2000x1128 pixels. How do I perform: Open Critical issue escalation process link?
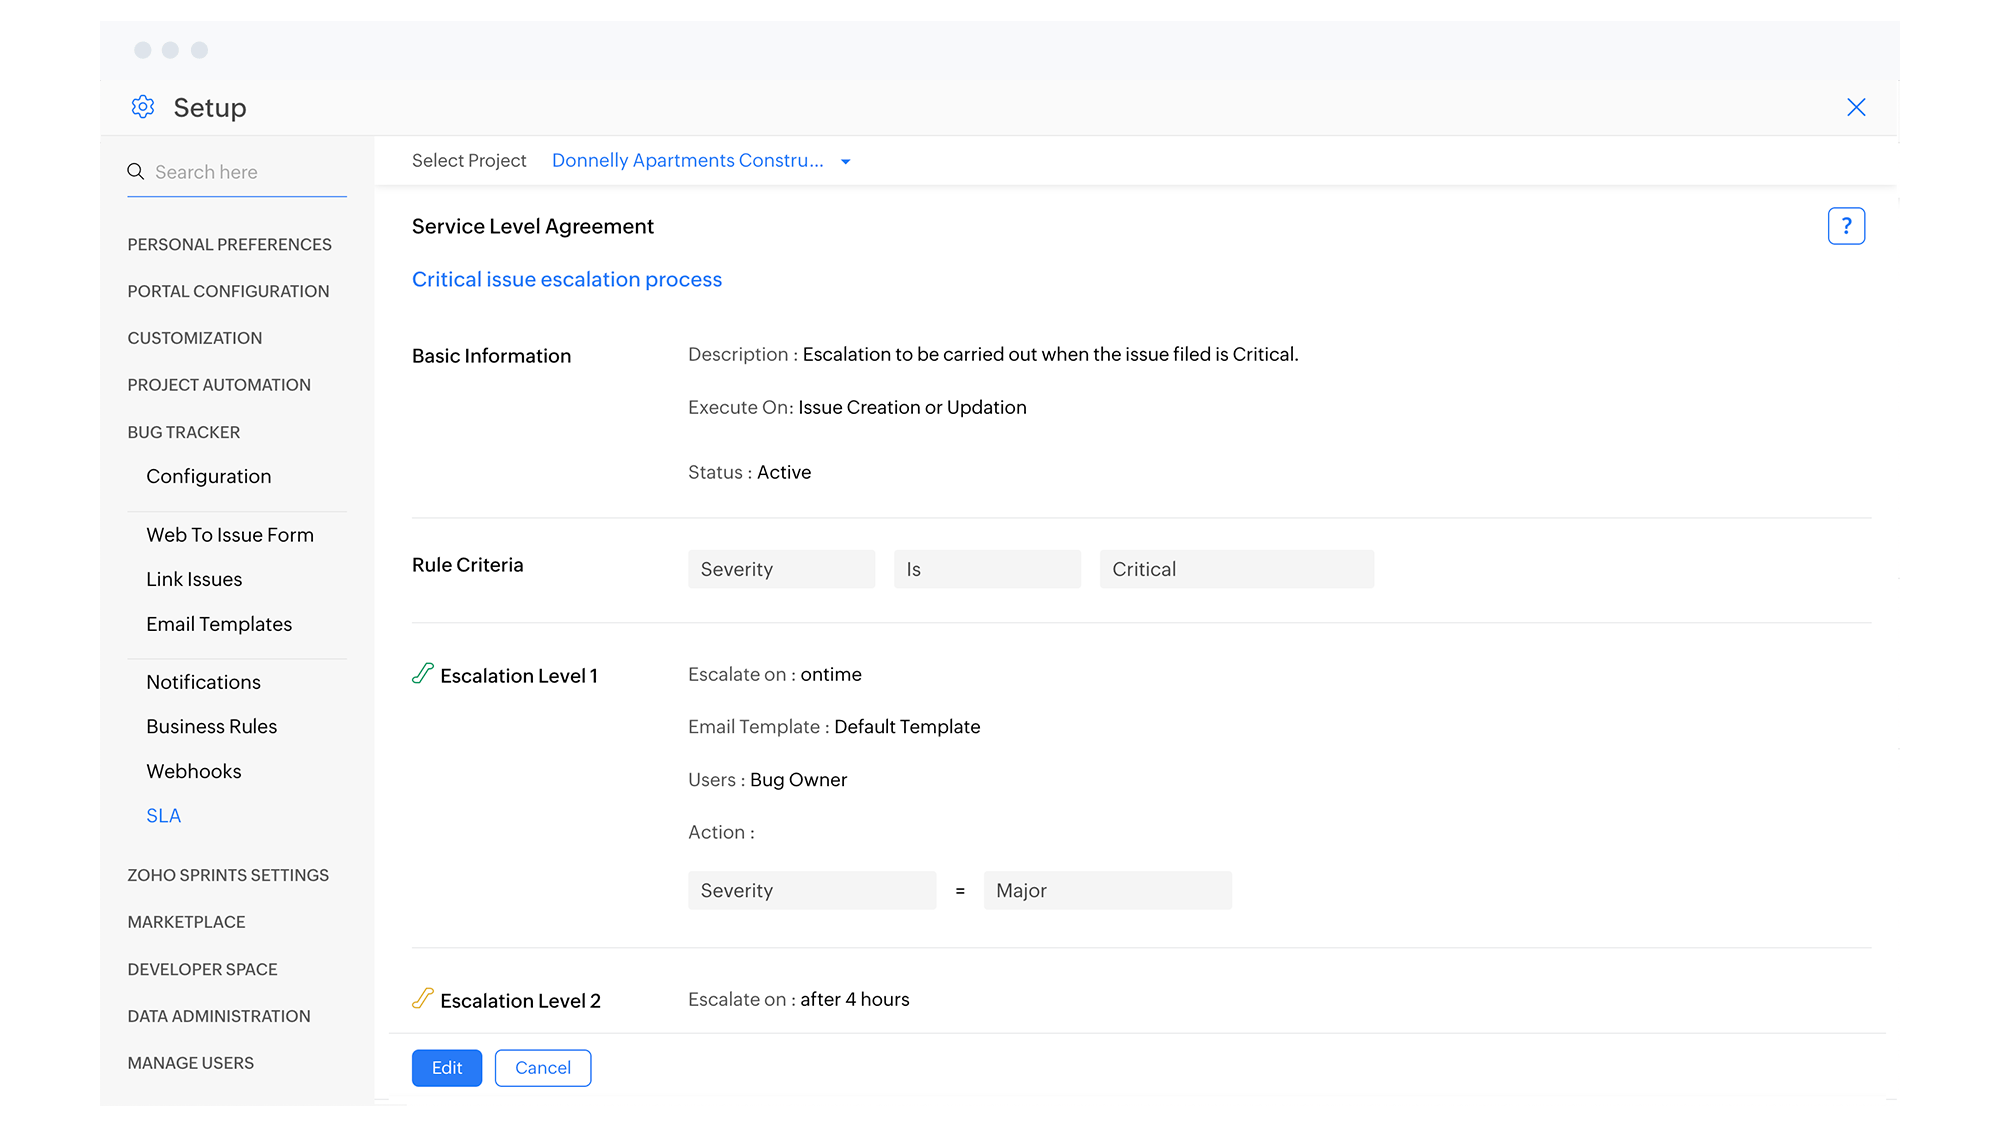pyautogui.click(x=566, y=280)
